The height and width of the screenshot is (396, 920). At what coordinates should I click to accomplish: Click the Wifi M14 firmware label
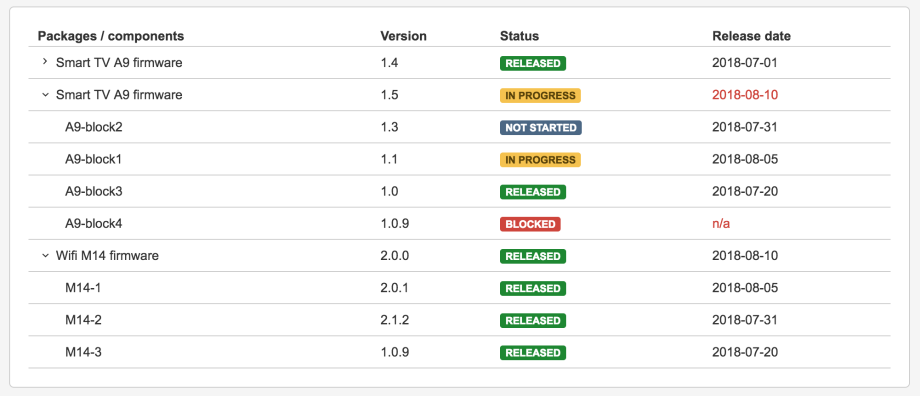(x=107, y=256)
